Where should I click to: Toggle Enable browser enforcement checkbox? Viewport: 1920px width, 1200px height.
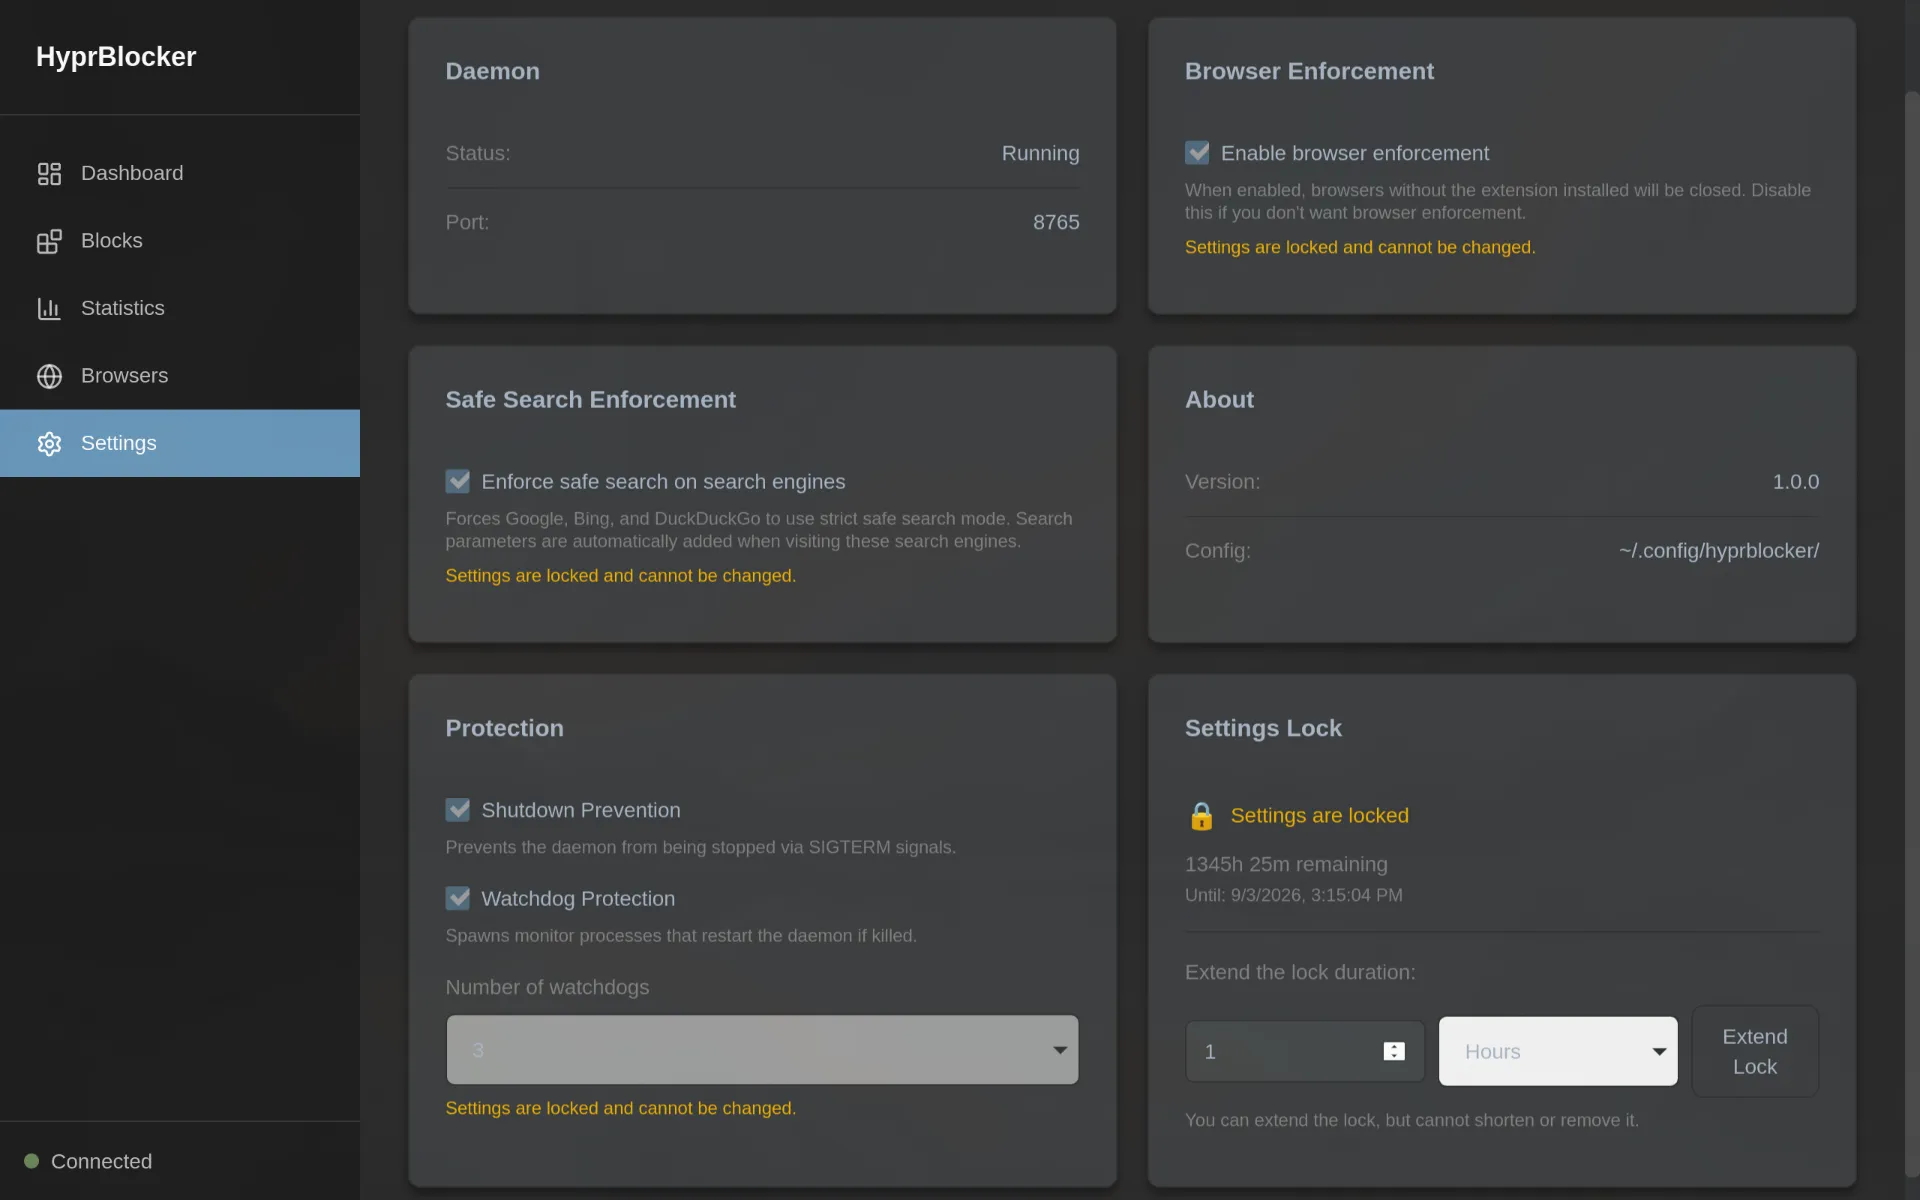pyautogui.click(x=1197, y=153)
